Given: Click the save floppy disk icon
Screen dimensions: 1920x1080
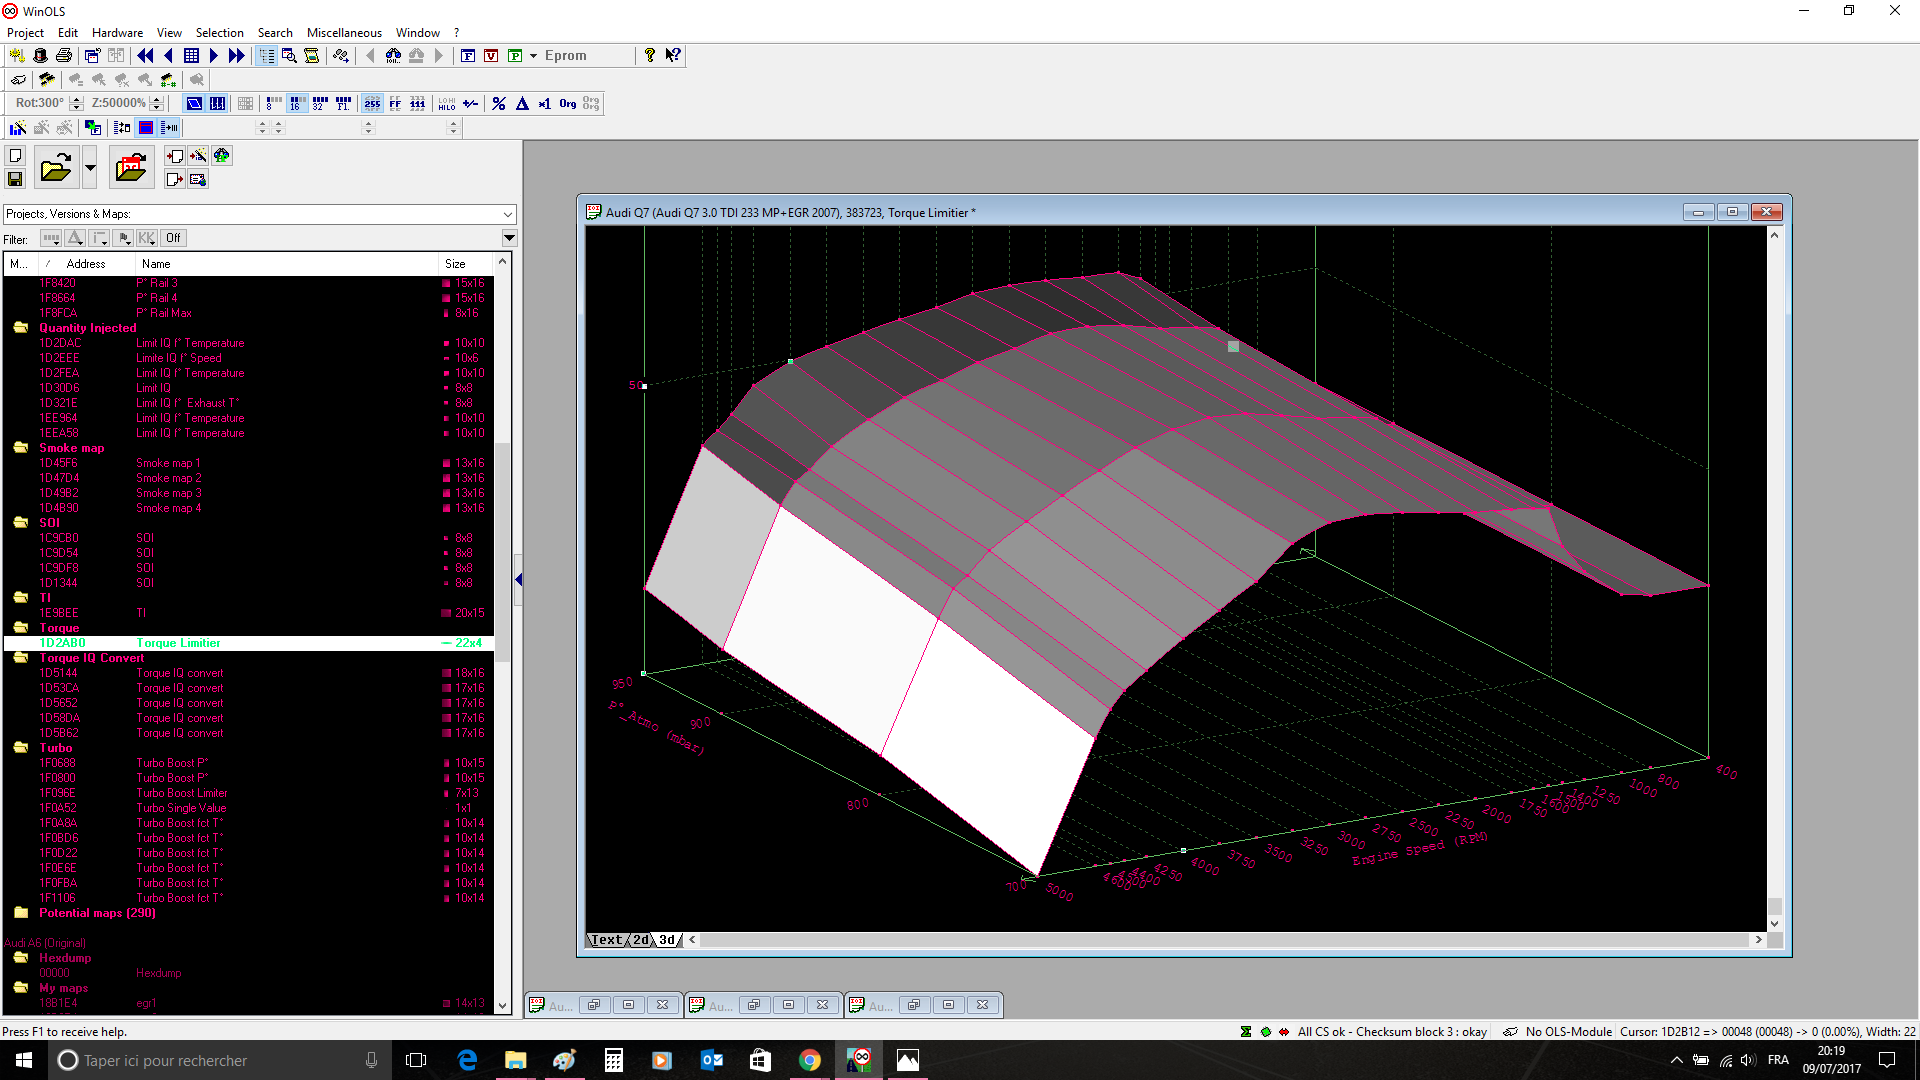Looking at the screenshot, I should [15, 179].
